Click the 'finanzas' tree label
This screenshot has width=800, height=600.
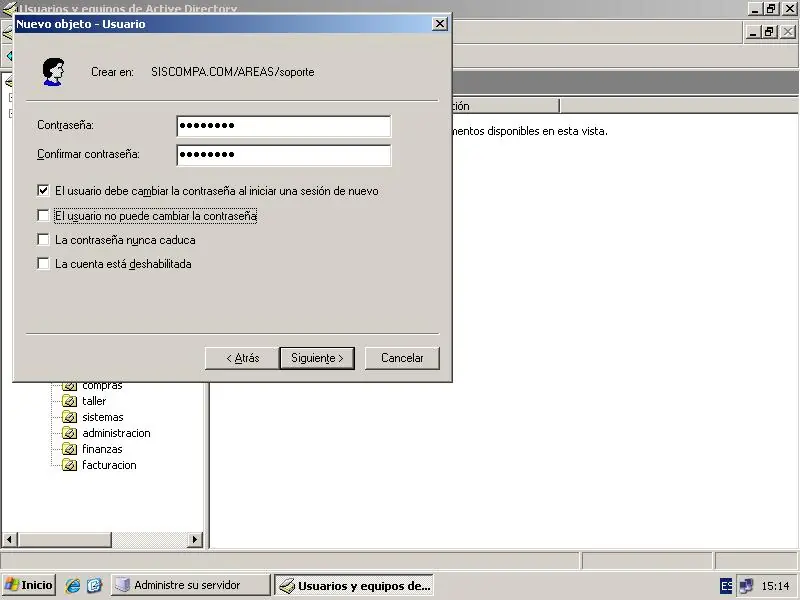coord(102,449)
